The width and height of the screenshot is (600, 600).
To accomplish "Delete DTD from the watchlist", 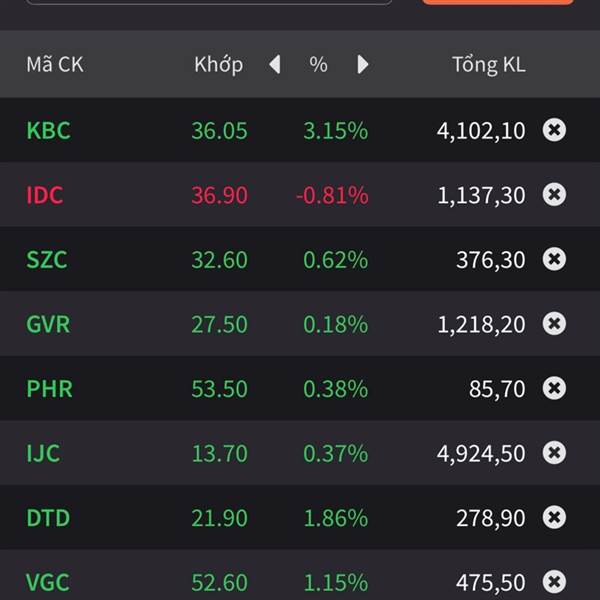I will click(x=554, y=517).
